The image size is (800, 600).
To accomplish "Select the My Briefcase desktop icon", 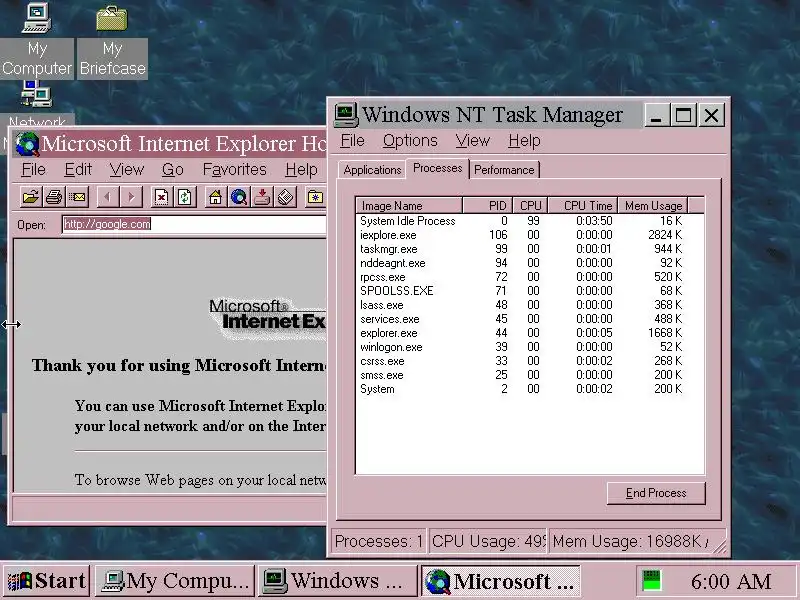I will point(112,40).
